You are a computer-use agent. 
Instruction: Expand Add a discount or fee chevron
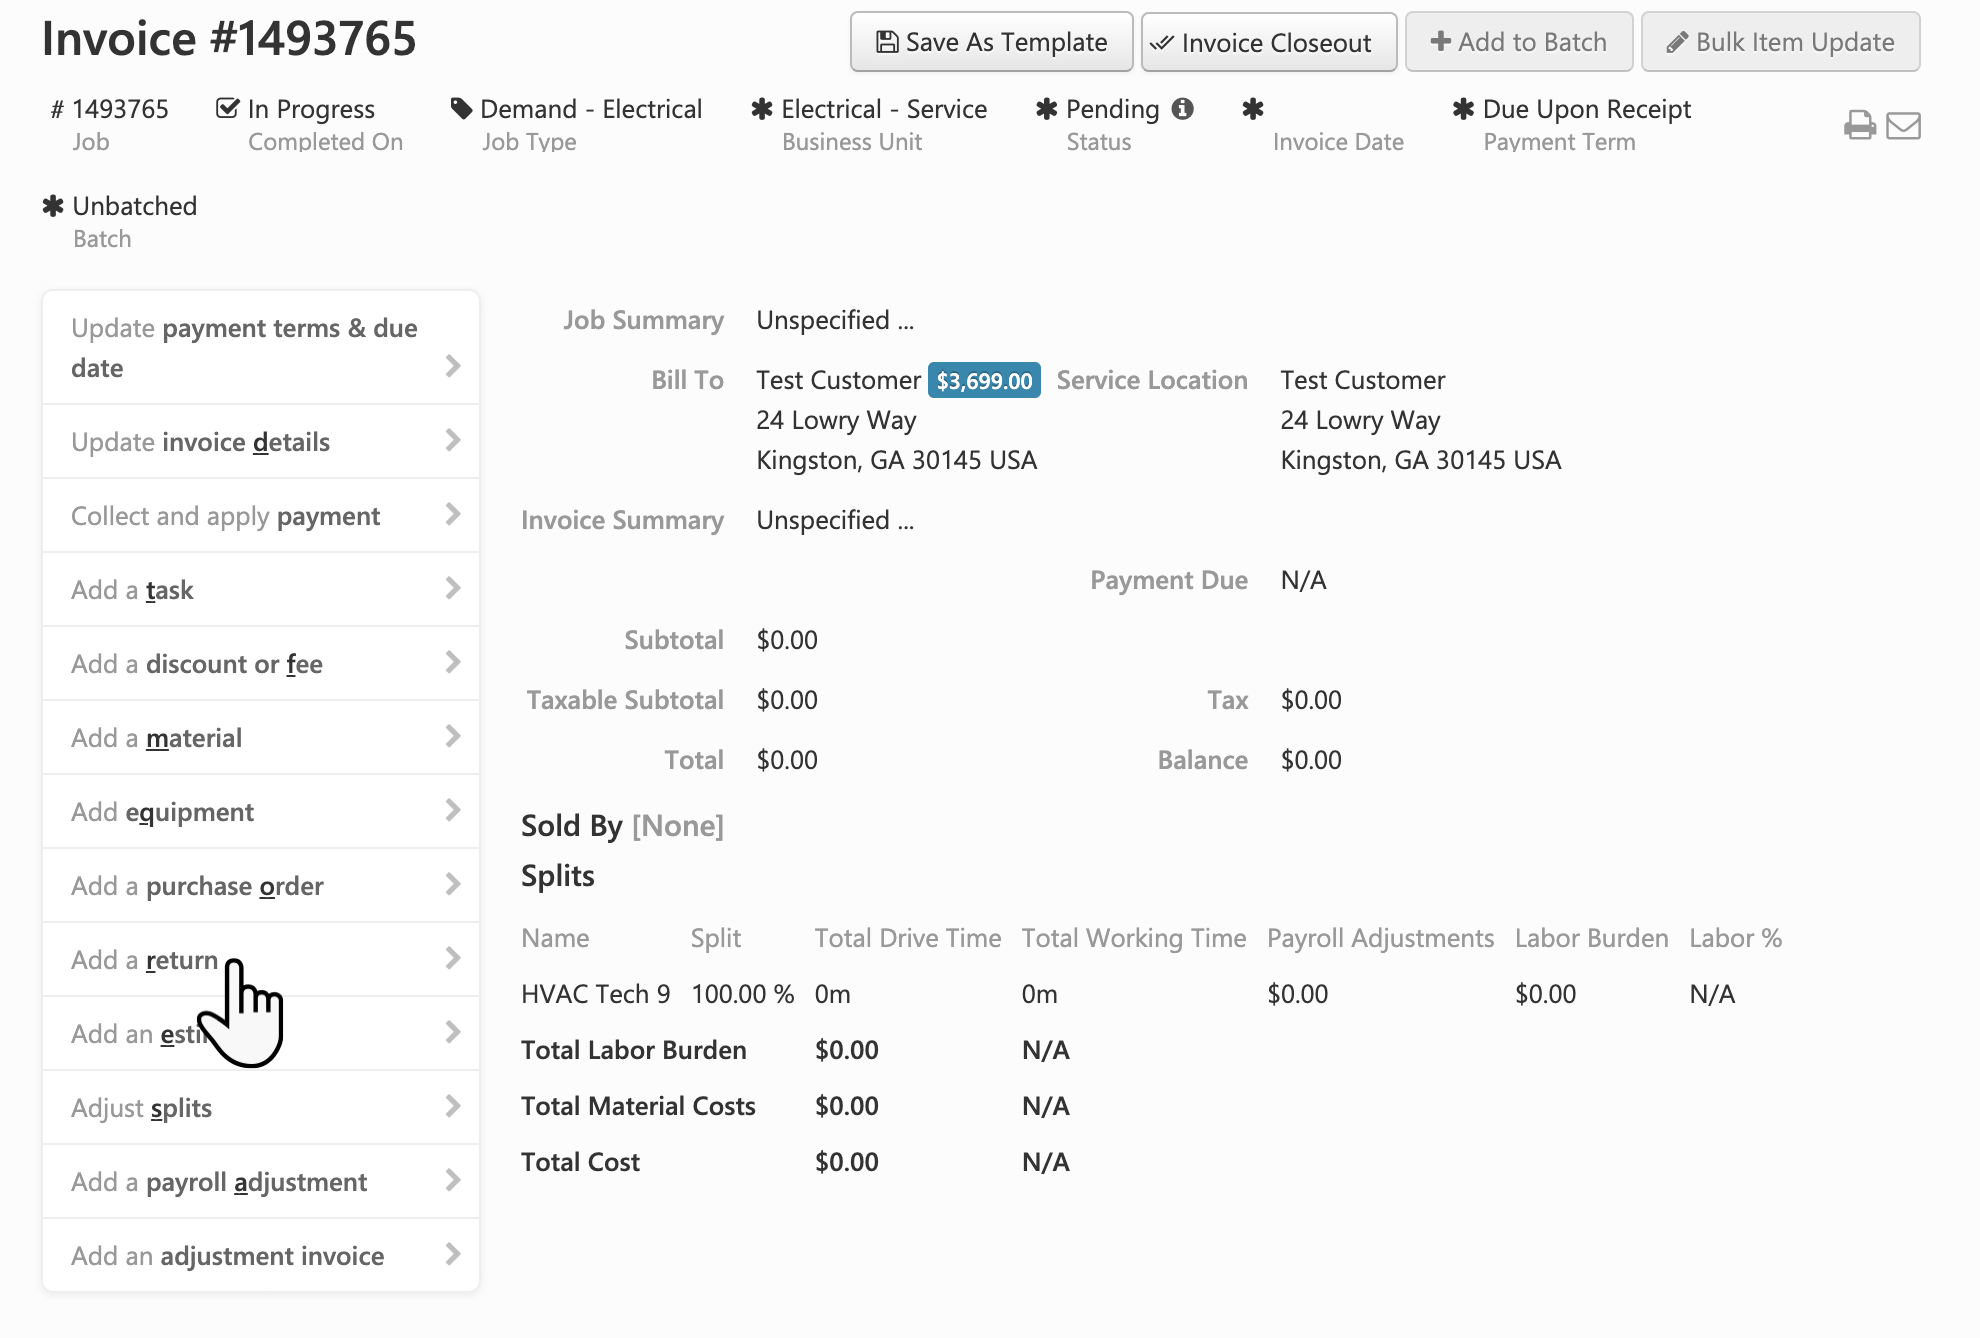pyautogui.click(x=452, y=662)
